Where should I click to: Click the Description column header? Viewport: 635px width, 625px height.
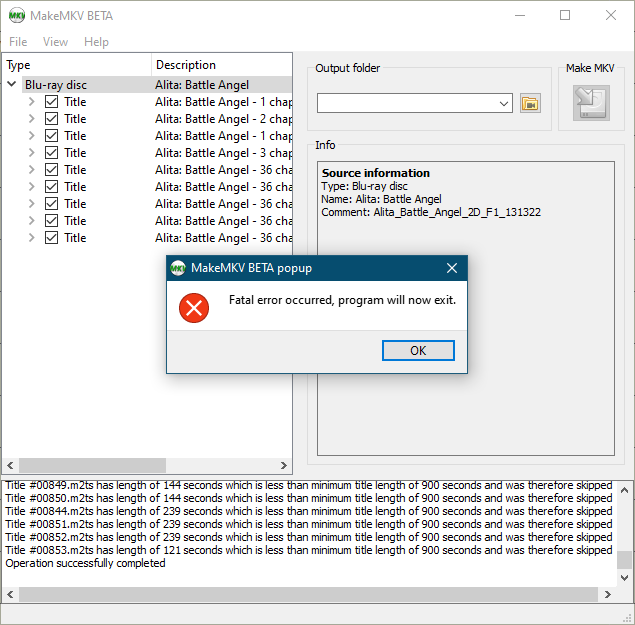[222, 65]
